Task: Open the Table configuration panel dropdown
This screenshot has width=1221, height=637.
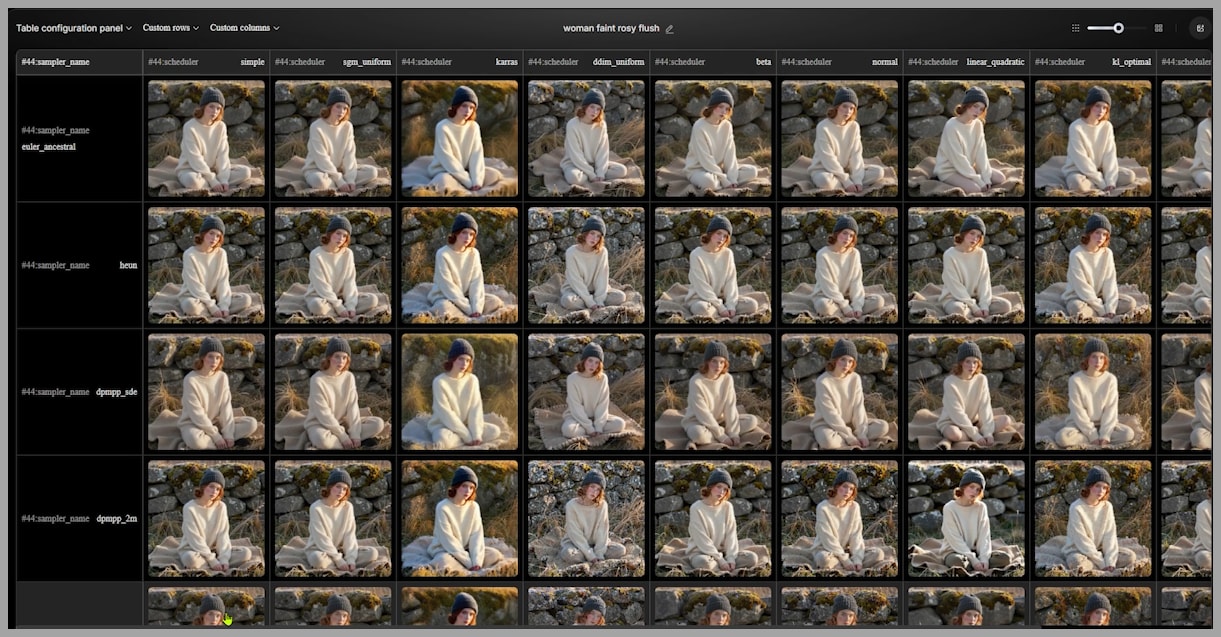Action: [74, 28]
